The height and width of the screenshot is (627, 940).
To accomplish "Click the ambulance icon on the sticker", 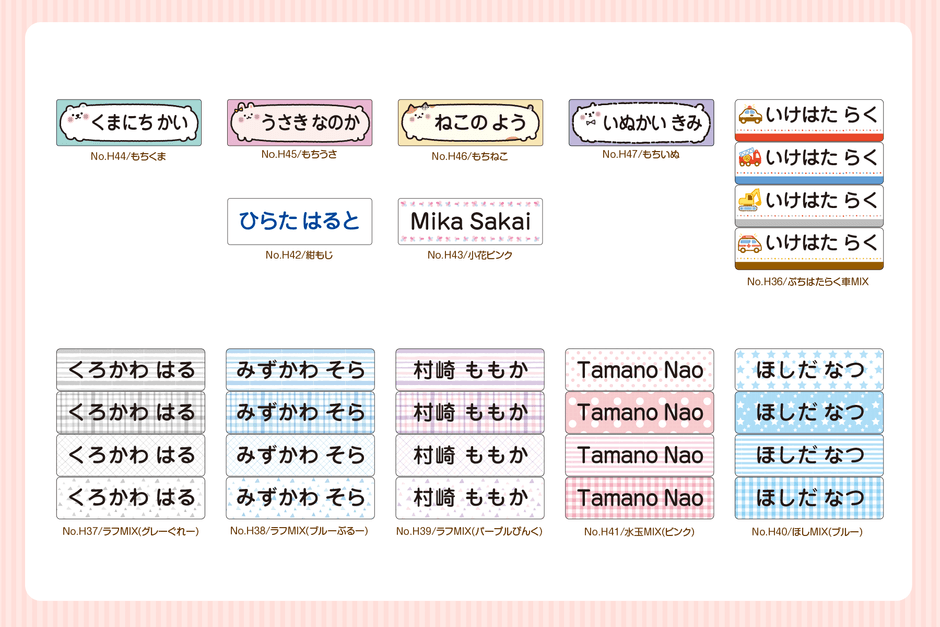I will click(x=750, y=243).
